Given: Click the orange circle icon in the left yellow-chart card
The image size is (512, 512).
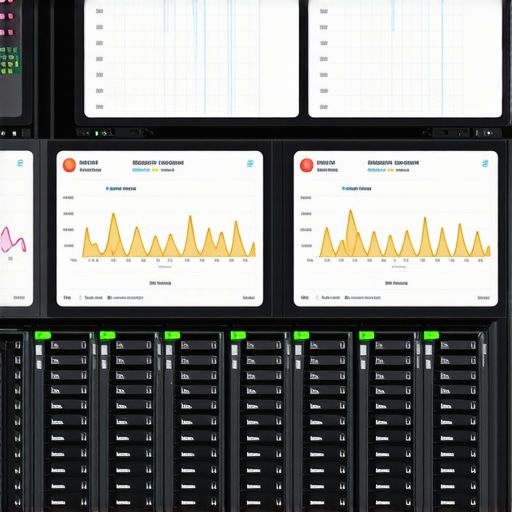Looking at the screenshot, I should tap(69, 165).
